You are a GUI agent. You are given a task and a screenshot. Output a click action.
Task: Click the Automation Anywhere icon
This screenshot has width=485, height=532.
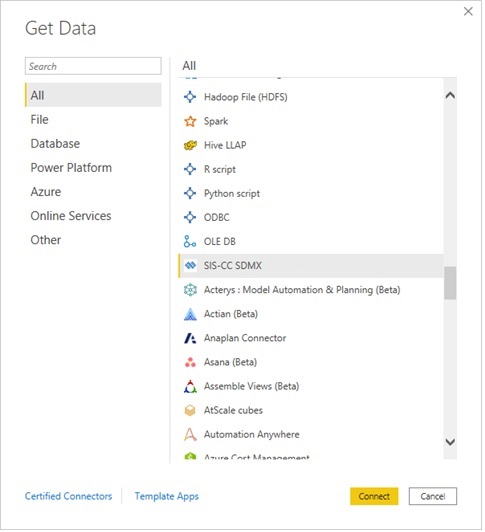tap(190, 434)
